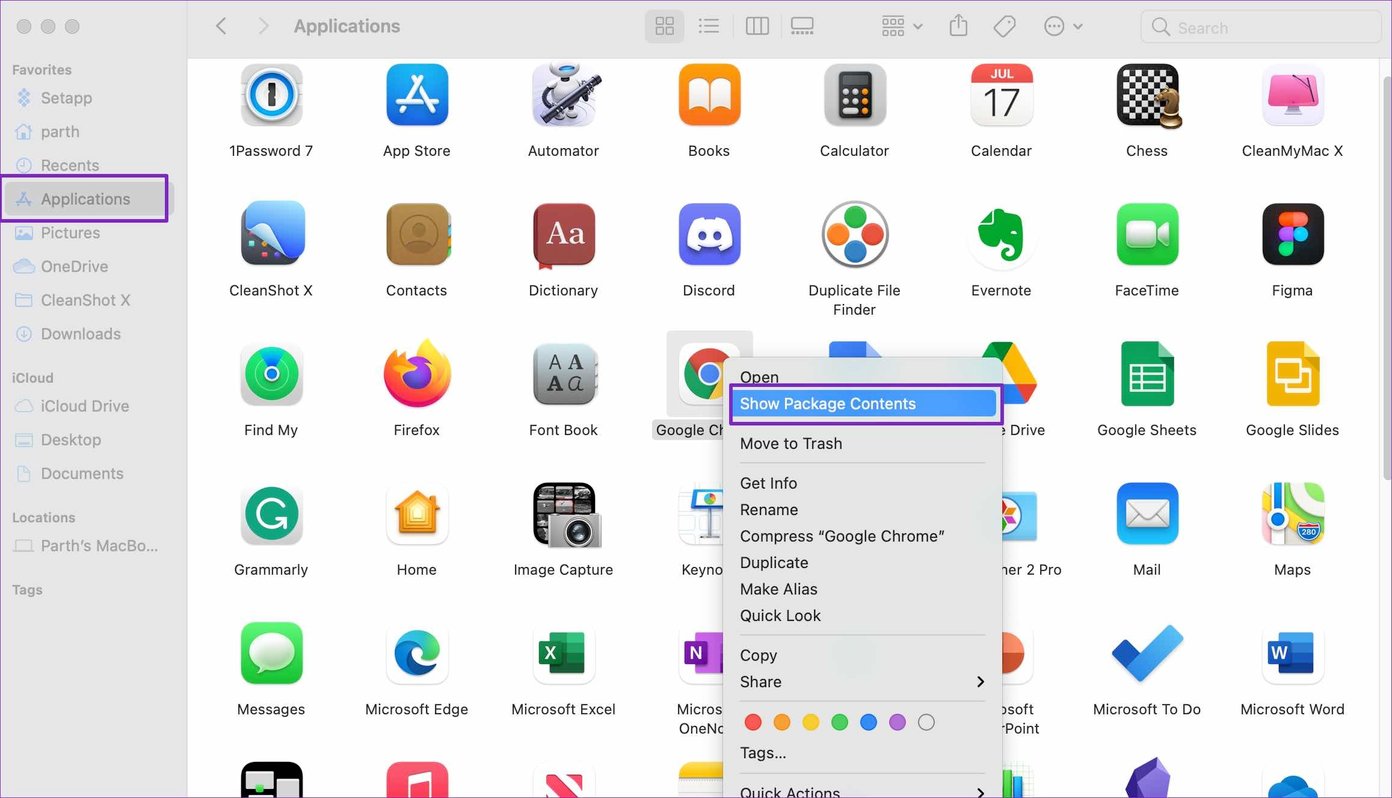The image size is (1392, 798).
Task: Select Copy from the context menu
Action: (x=863, y=656)
